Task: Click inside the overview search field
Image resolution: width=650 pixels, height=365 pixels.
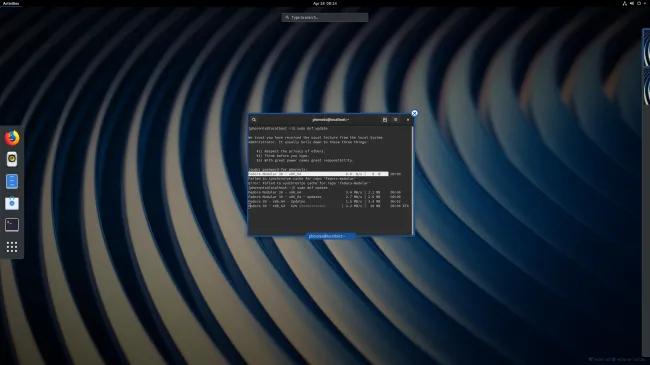Action: click(x=325, y=17)
